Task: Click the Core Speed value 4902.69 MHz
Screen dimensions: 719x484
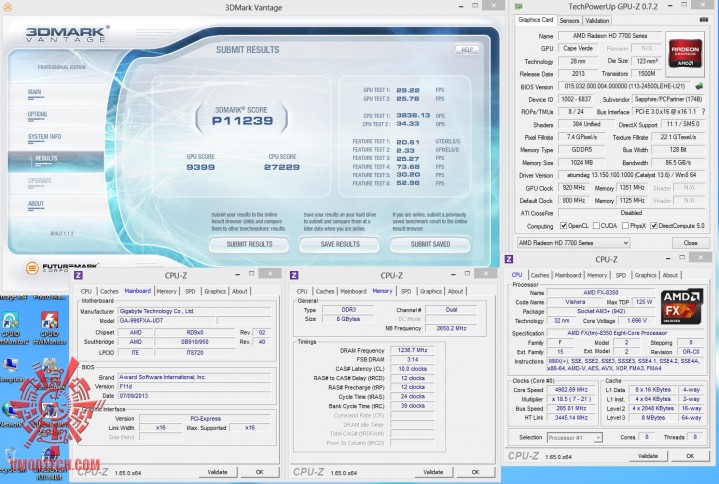Action: point(571,390)
